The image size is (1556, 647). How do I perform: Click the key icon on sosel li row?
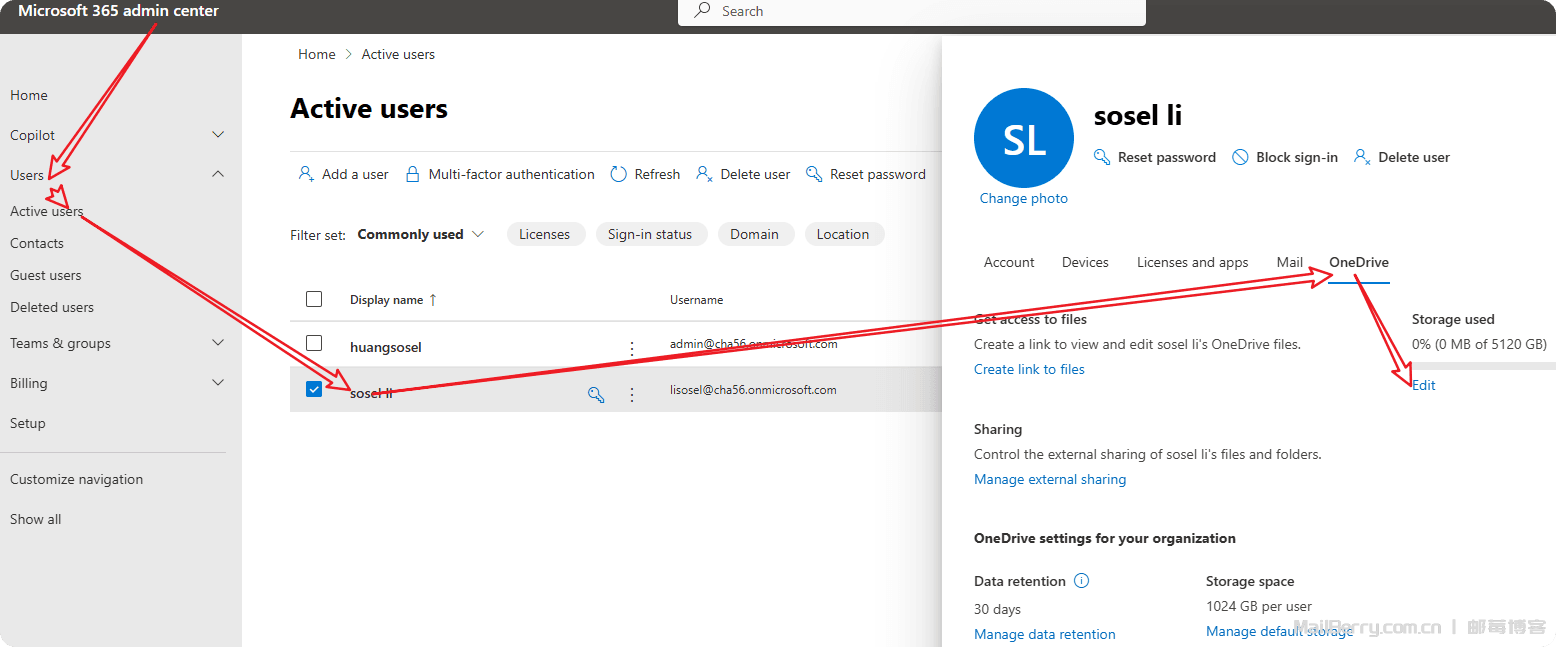pos(596,395)
